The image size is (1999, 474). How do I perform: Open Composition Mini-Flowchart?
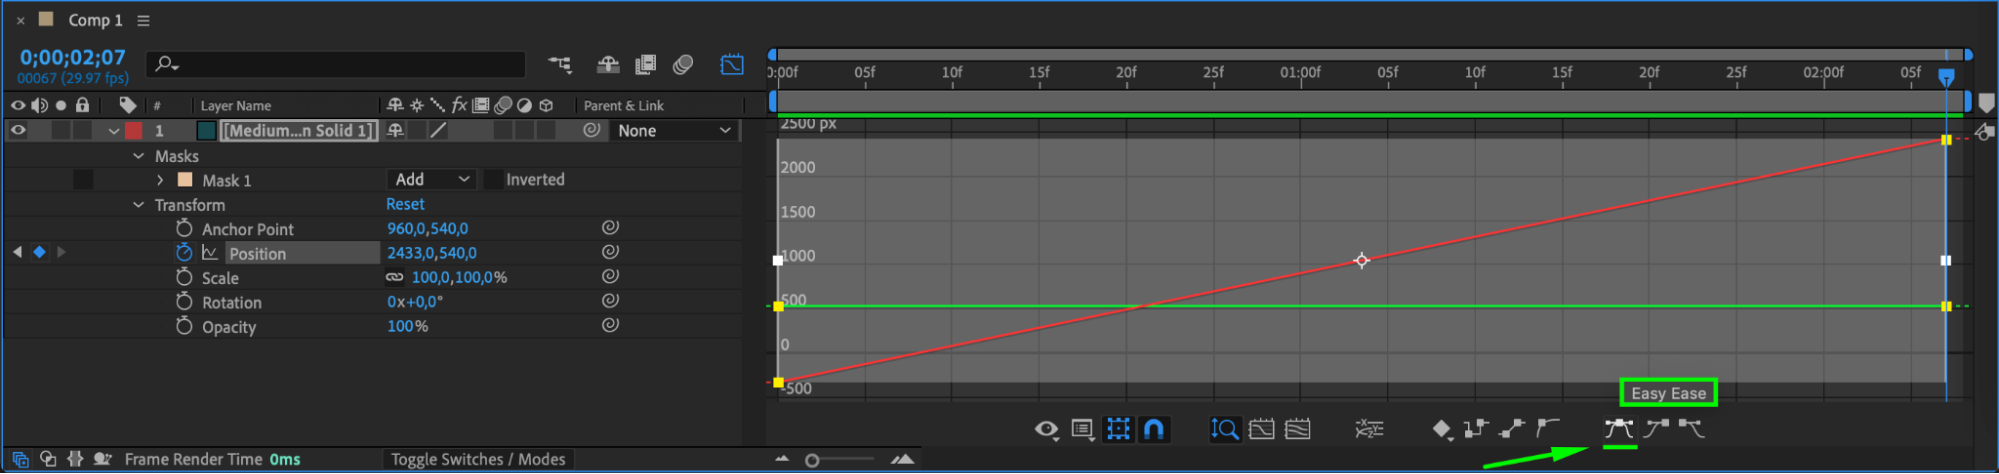pyautogui.click(x=560, y=65)
